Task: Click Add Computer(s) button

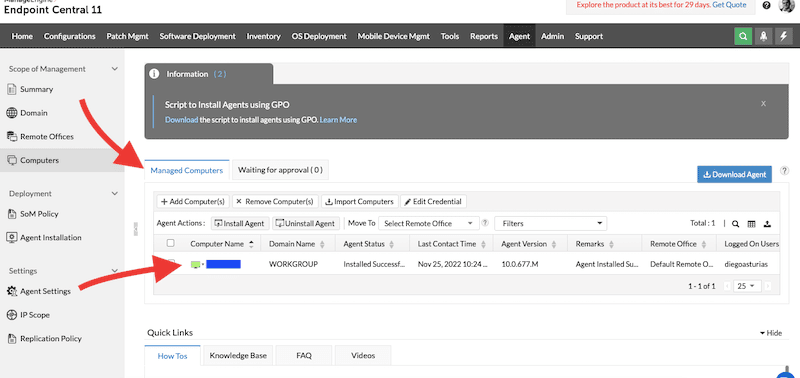Action: [193, 201]
